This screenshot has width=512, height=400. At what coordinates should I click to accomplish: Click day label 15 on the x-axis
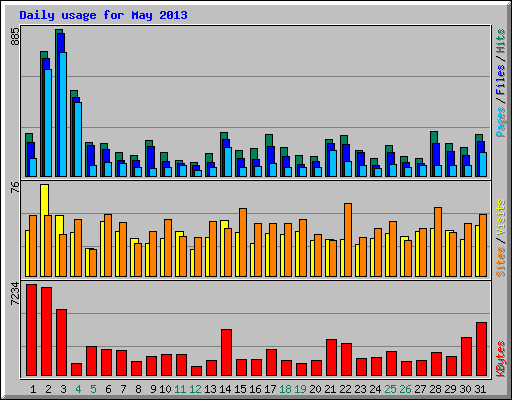point(240,389)
